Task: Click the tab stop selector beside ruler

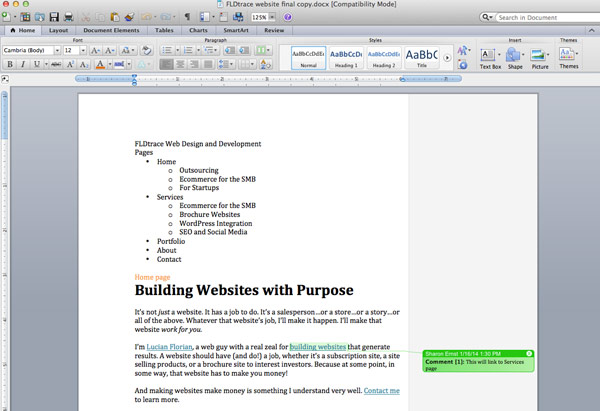Action: (x=5, y=79)
